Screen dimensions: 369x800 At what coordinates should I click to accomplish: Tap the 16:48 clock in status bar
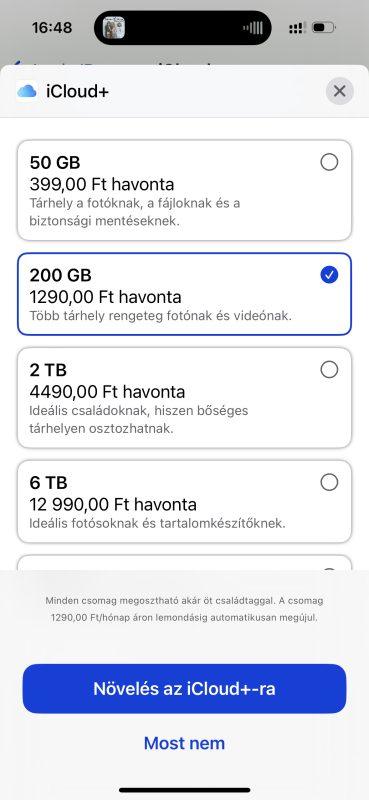[51, 28]
